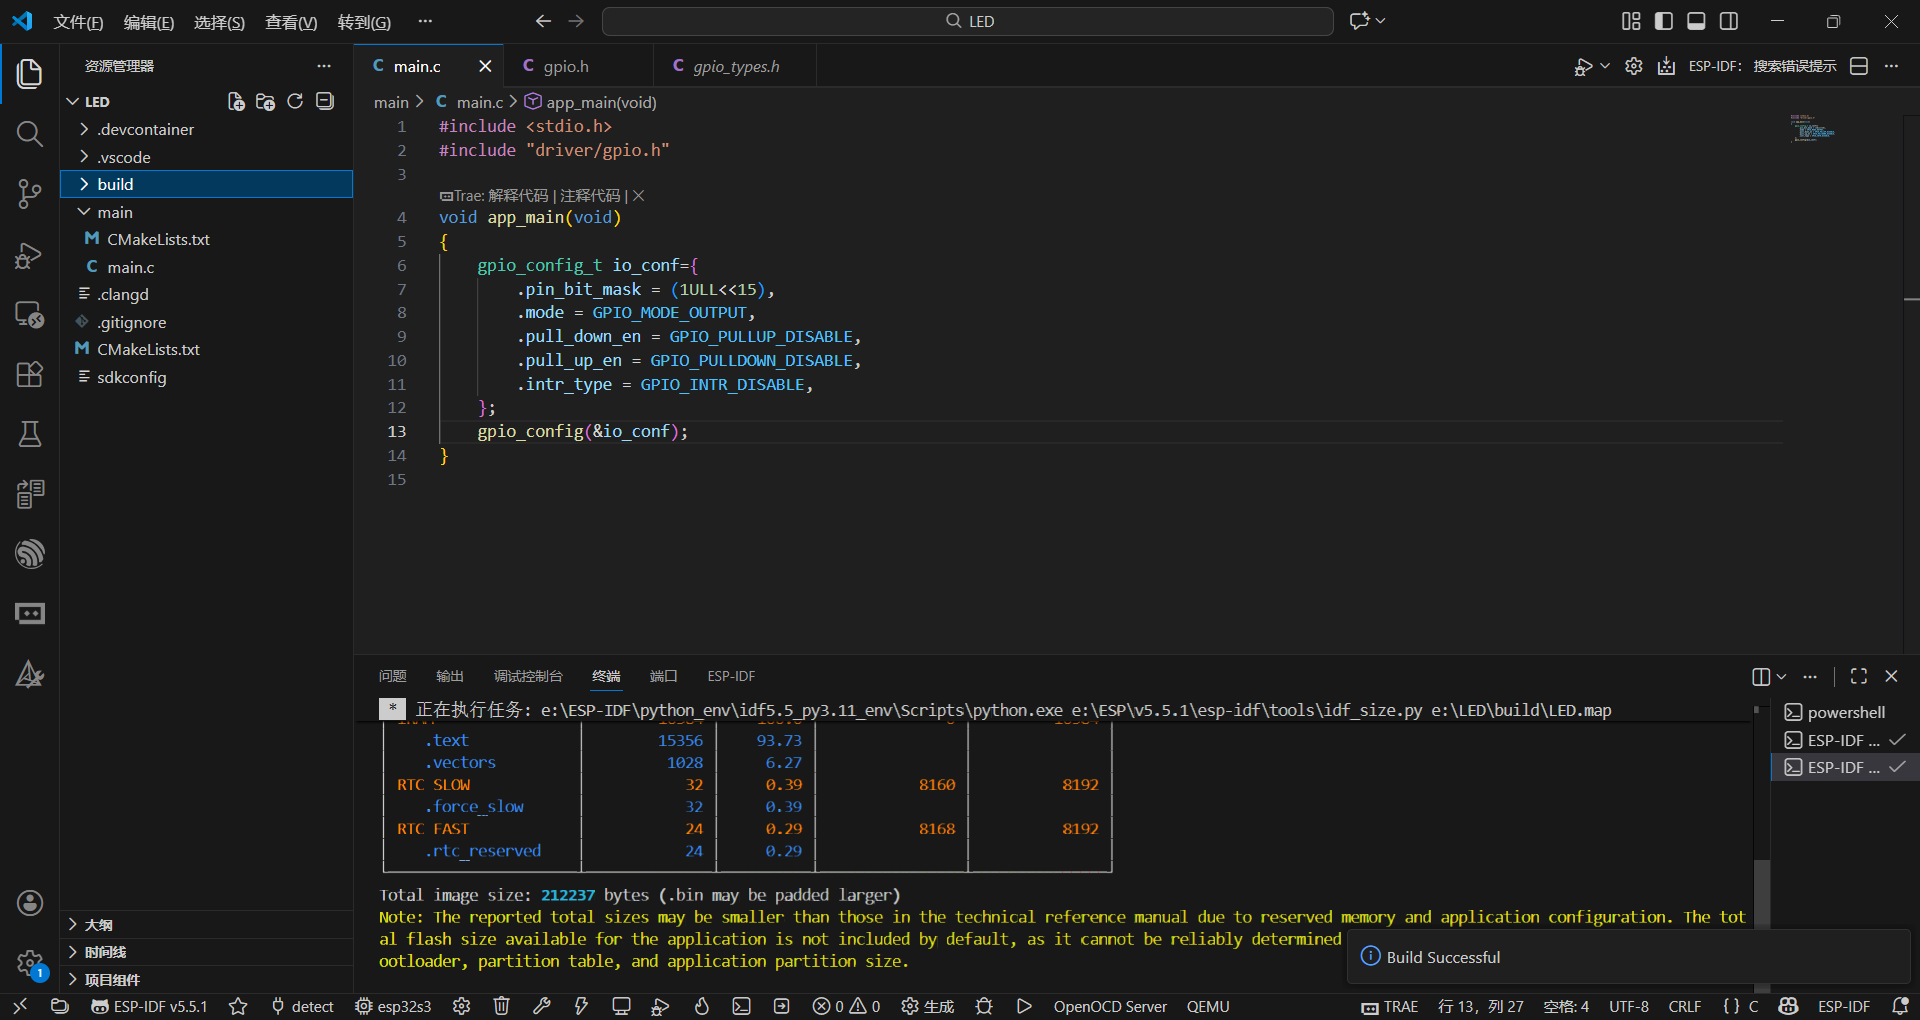Open the Manage gear in activity bar
The image size is (1920, 1020).
[x=30, y=963]
